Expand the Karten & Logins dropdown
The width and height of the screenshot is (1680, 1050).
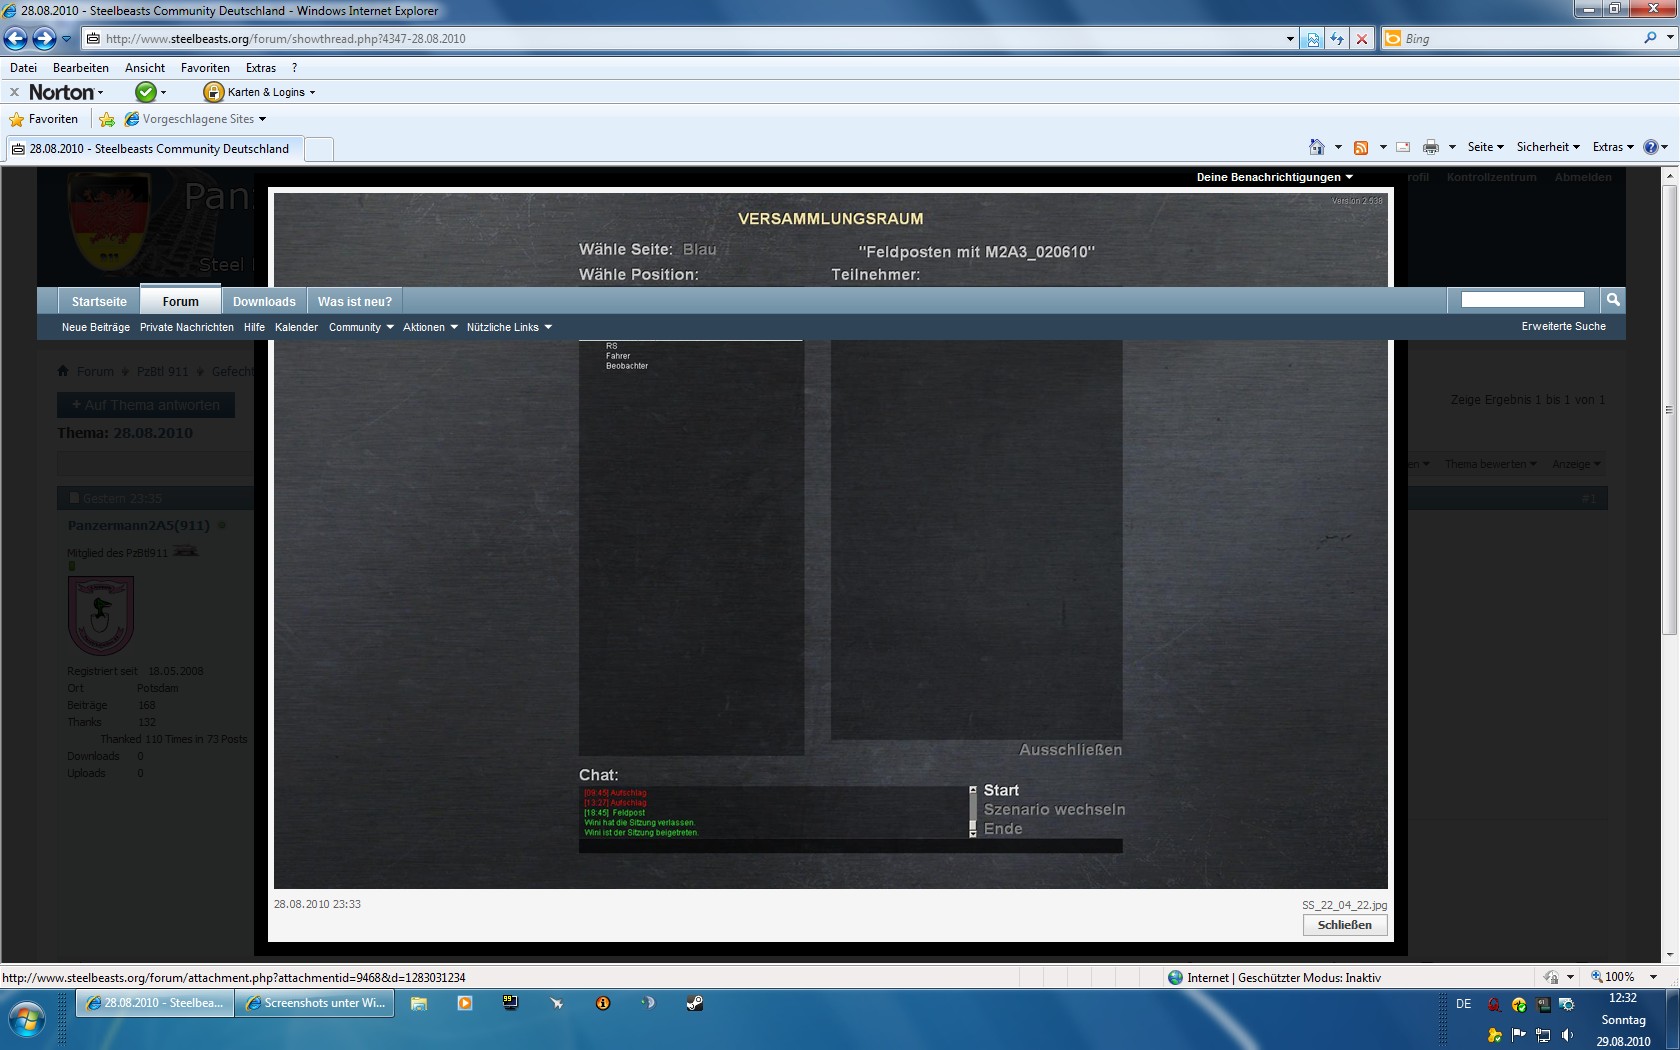point(260,92)
